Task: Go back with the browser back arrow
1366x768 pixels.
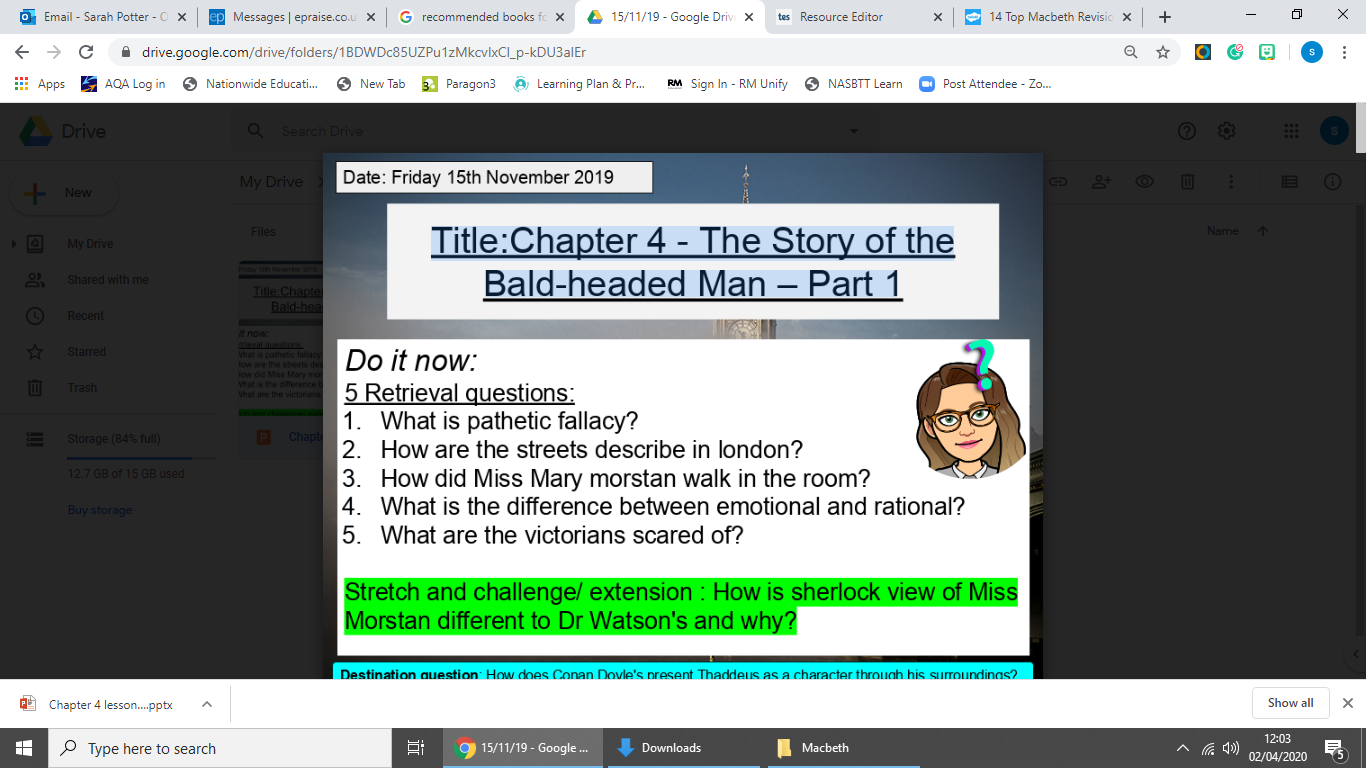Action: 22,52
